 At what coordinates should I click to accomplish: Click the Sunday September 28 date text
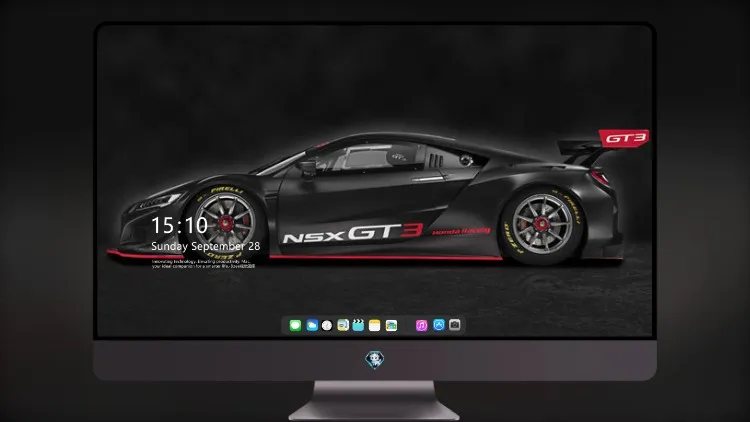(x=206, y=246)
